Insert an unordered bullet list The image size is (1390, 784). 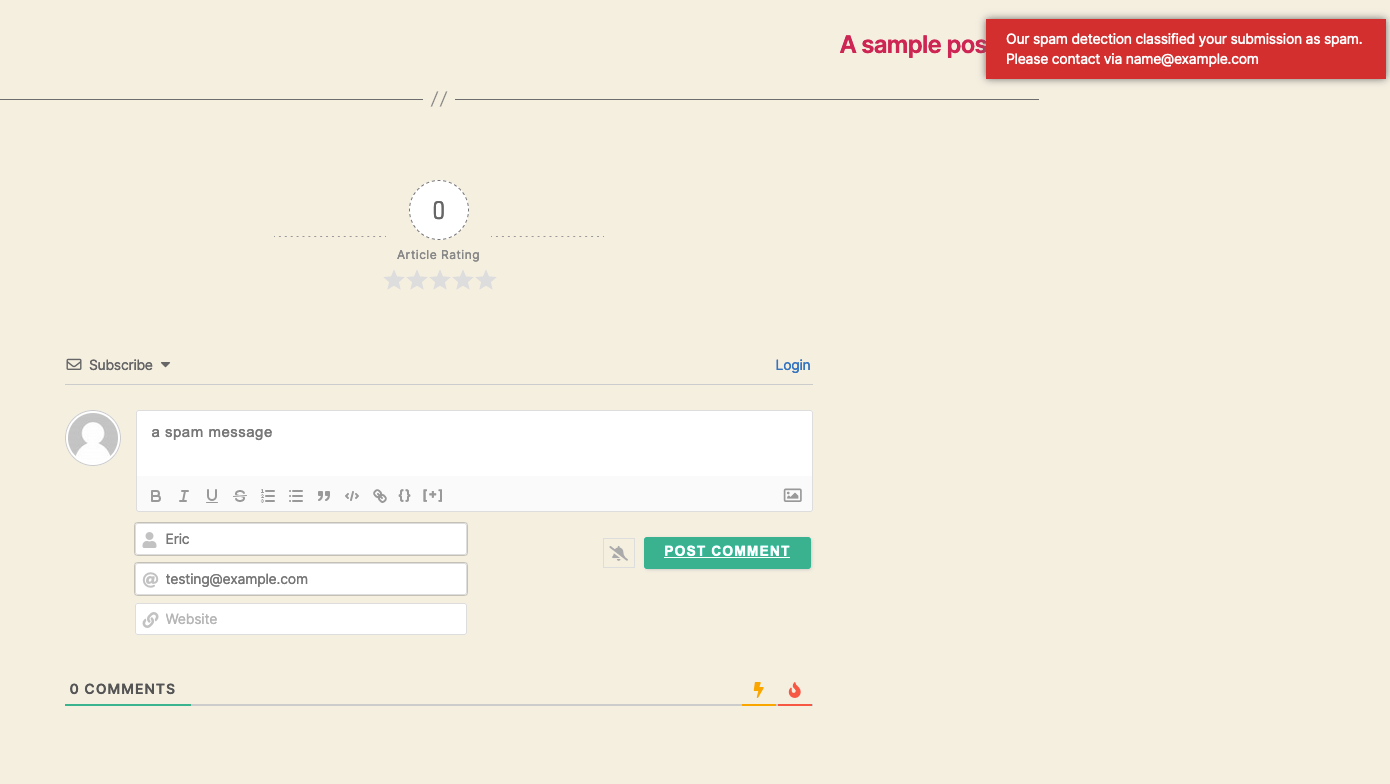296,496
